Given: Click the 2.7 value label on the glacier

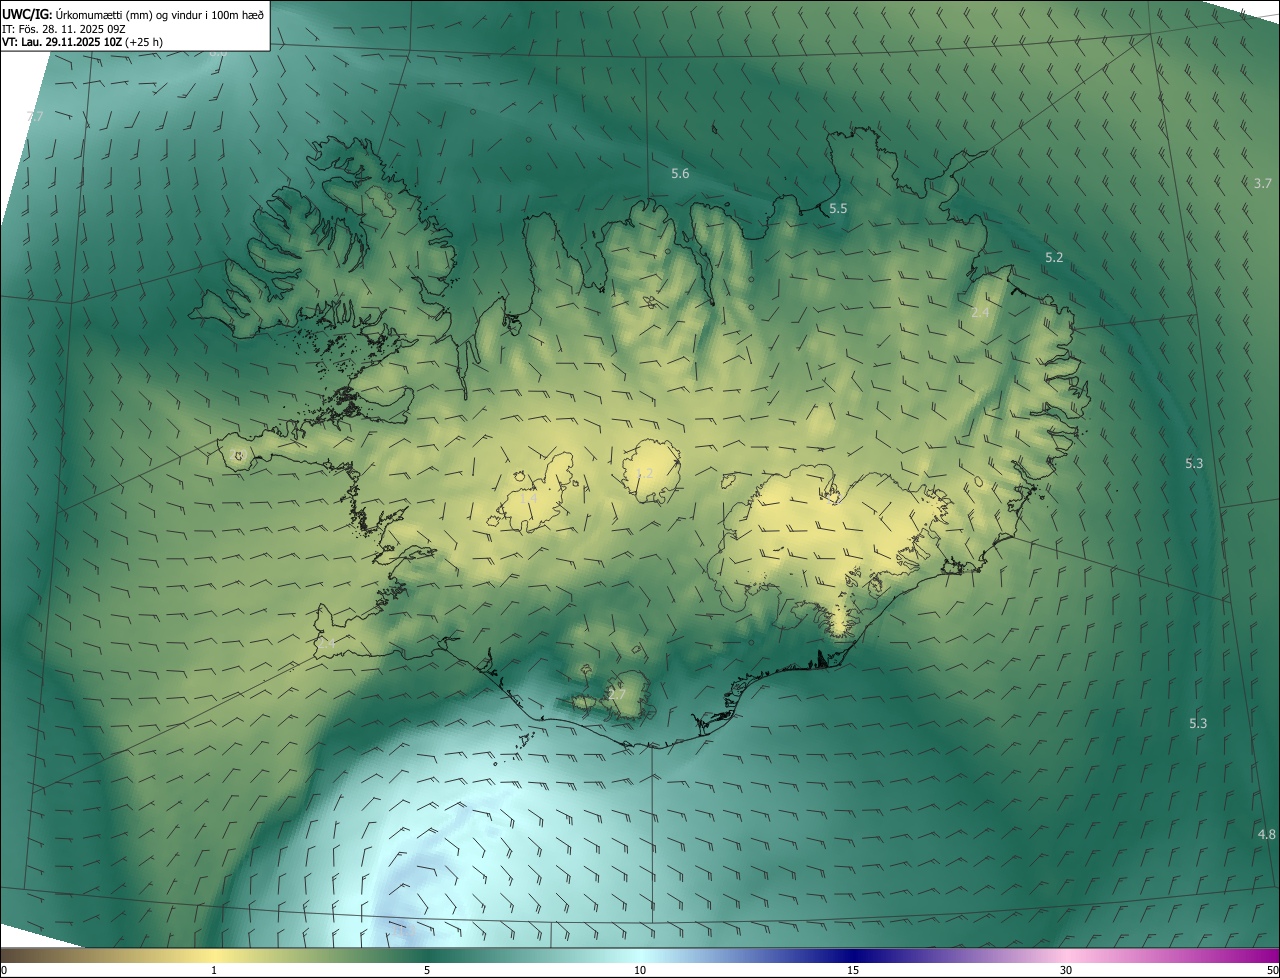Looking at the screenshot, I should coord(616,694).
